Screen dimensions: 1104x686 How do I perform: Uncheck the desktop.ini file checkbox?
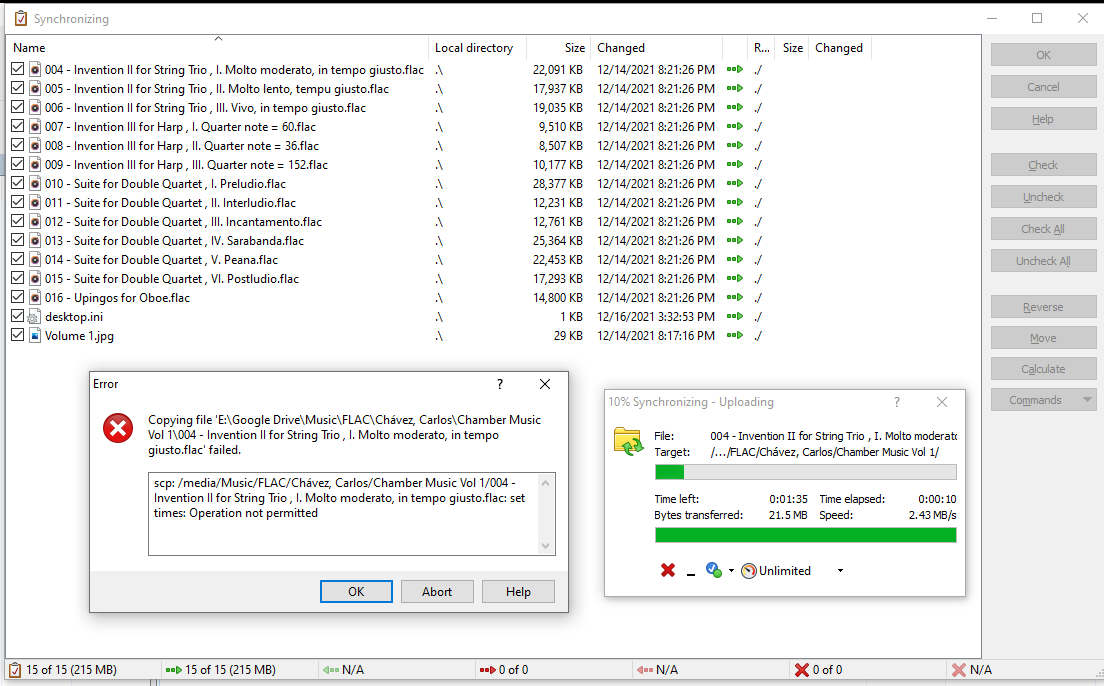click(17, 317)
